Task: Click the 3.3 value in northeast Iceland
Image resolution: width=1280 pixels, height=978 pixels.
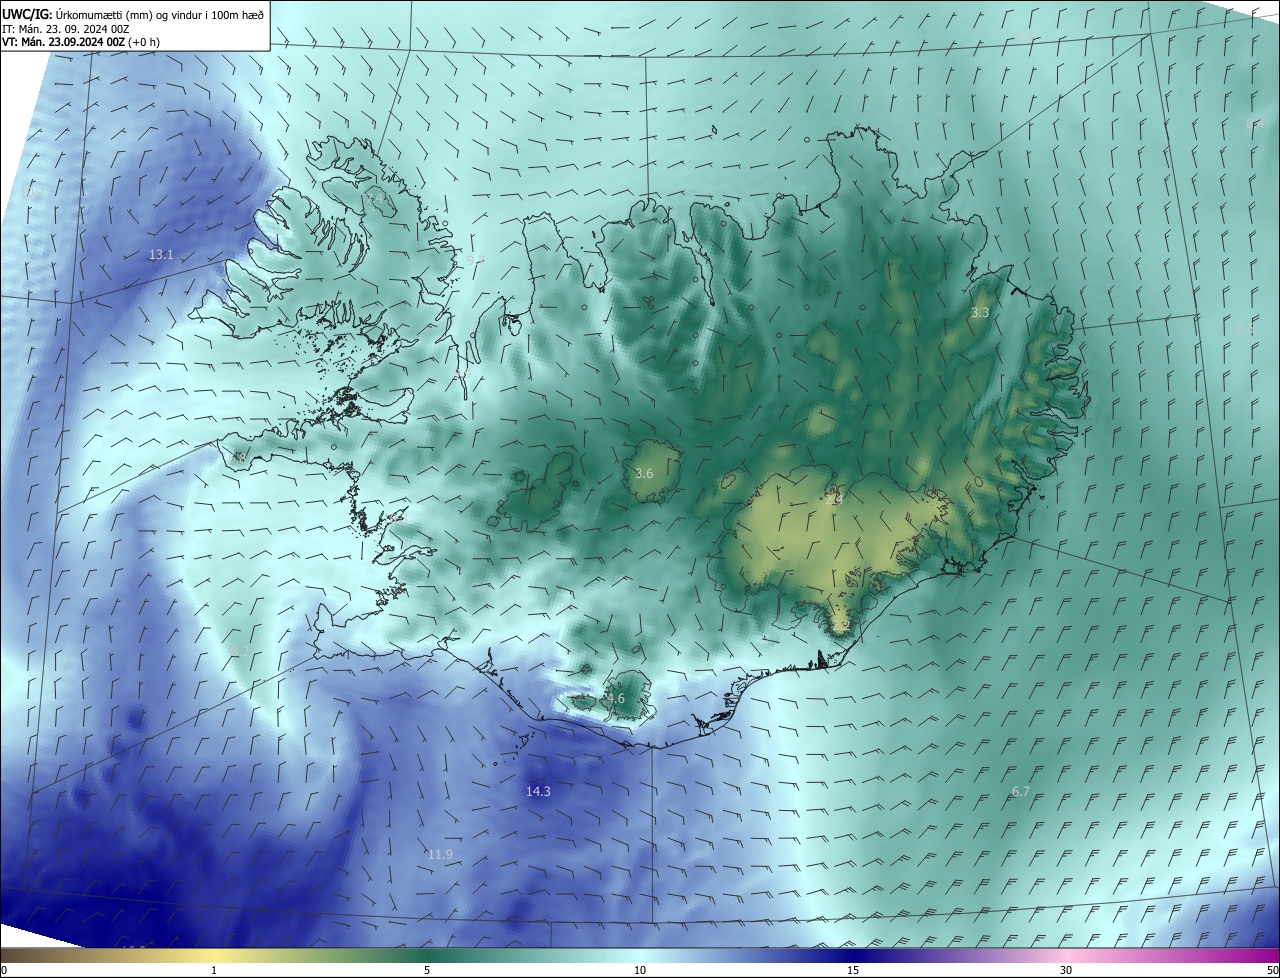Action: 980,313
